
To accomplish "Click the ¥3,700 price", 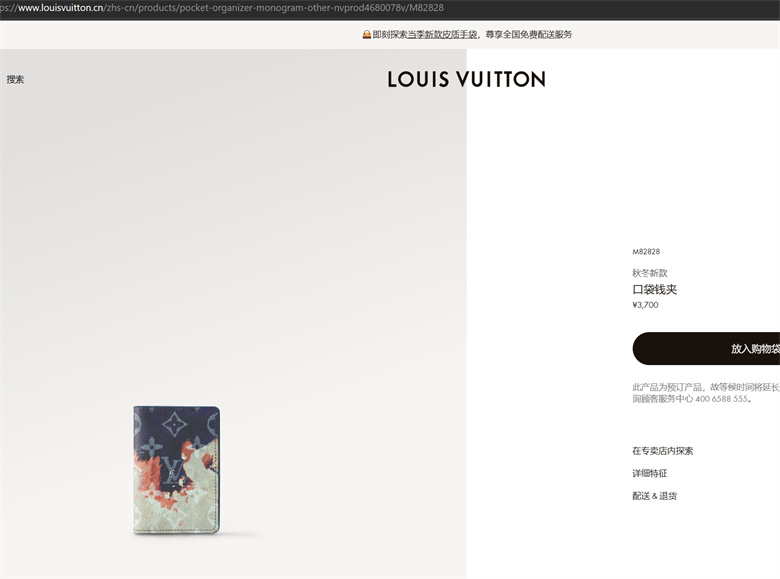I will point(645,305).
